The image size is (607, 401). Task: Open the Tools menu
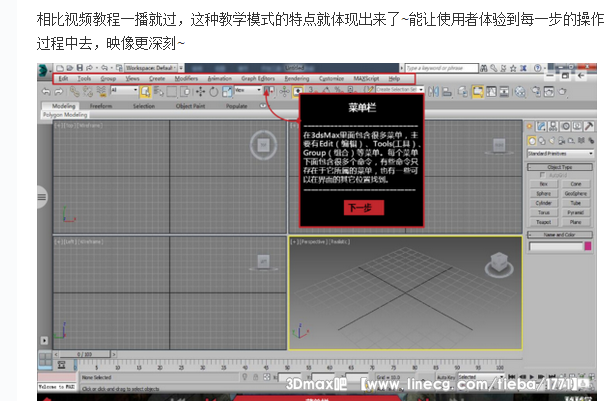84,79
